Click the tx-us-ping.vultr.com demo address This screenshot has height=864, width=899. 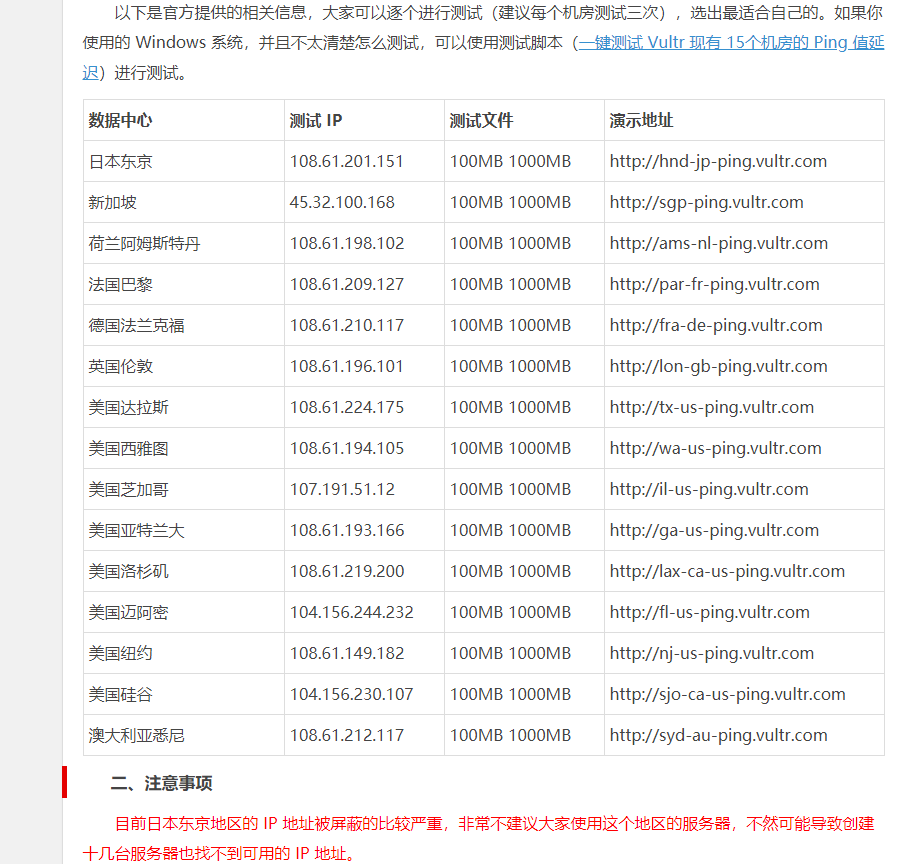click(712, 408)
